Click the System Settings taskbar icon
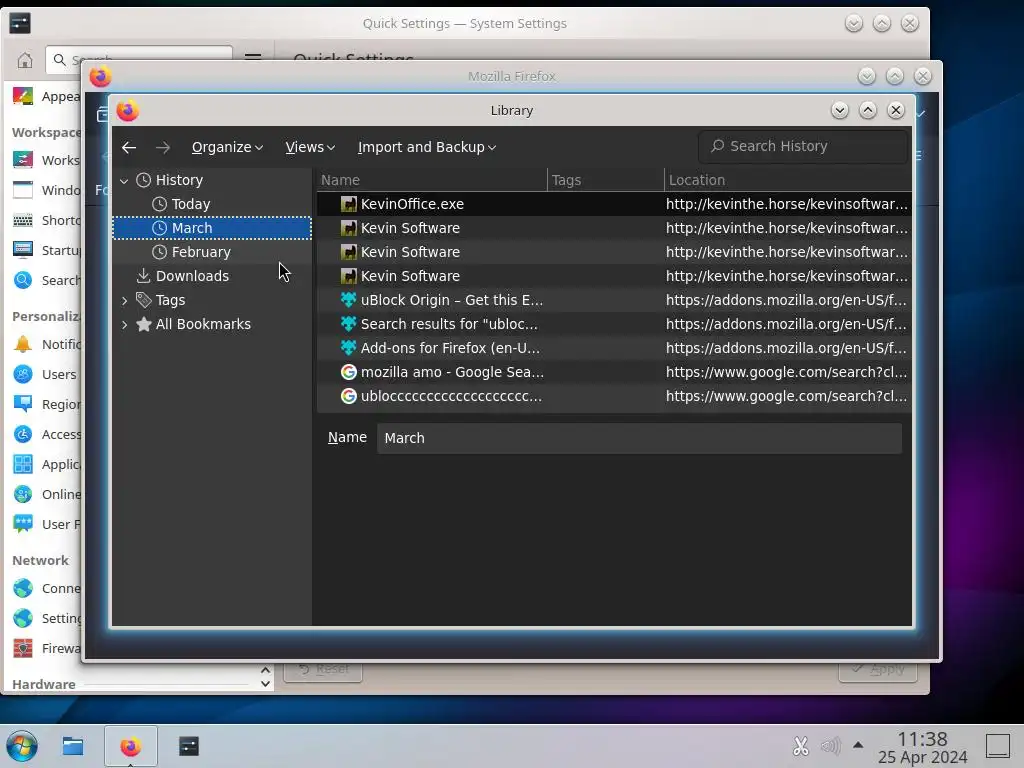Image resolution: width=1024 pixels, height=768 pixels. point(189,746)
